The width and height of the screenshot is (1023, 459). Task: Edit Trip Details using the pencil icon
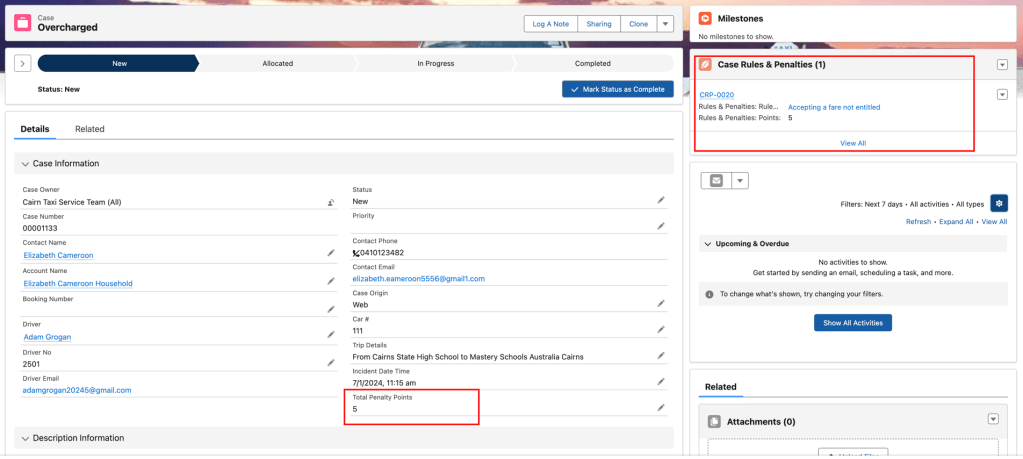click(x=660, y=355)
